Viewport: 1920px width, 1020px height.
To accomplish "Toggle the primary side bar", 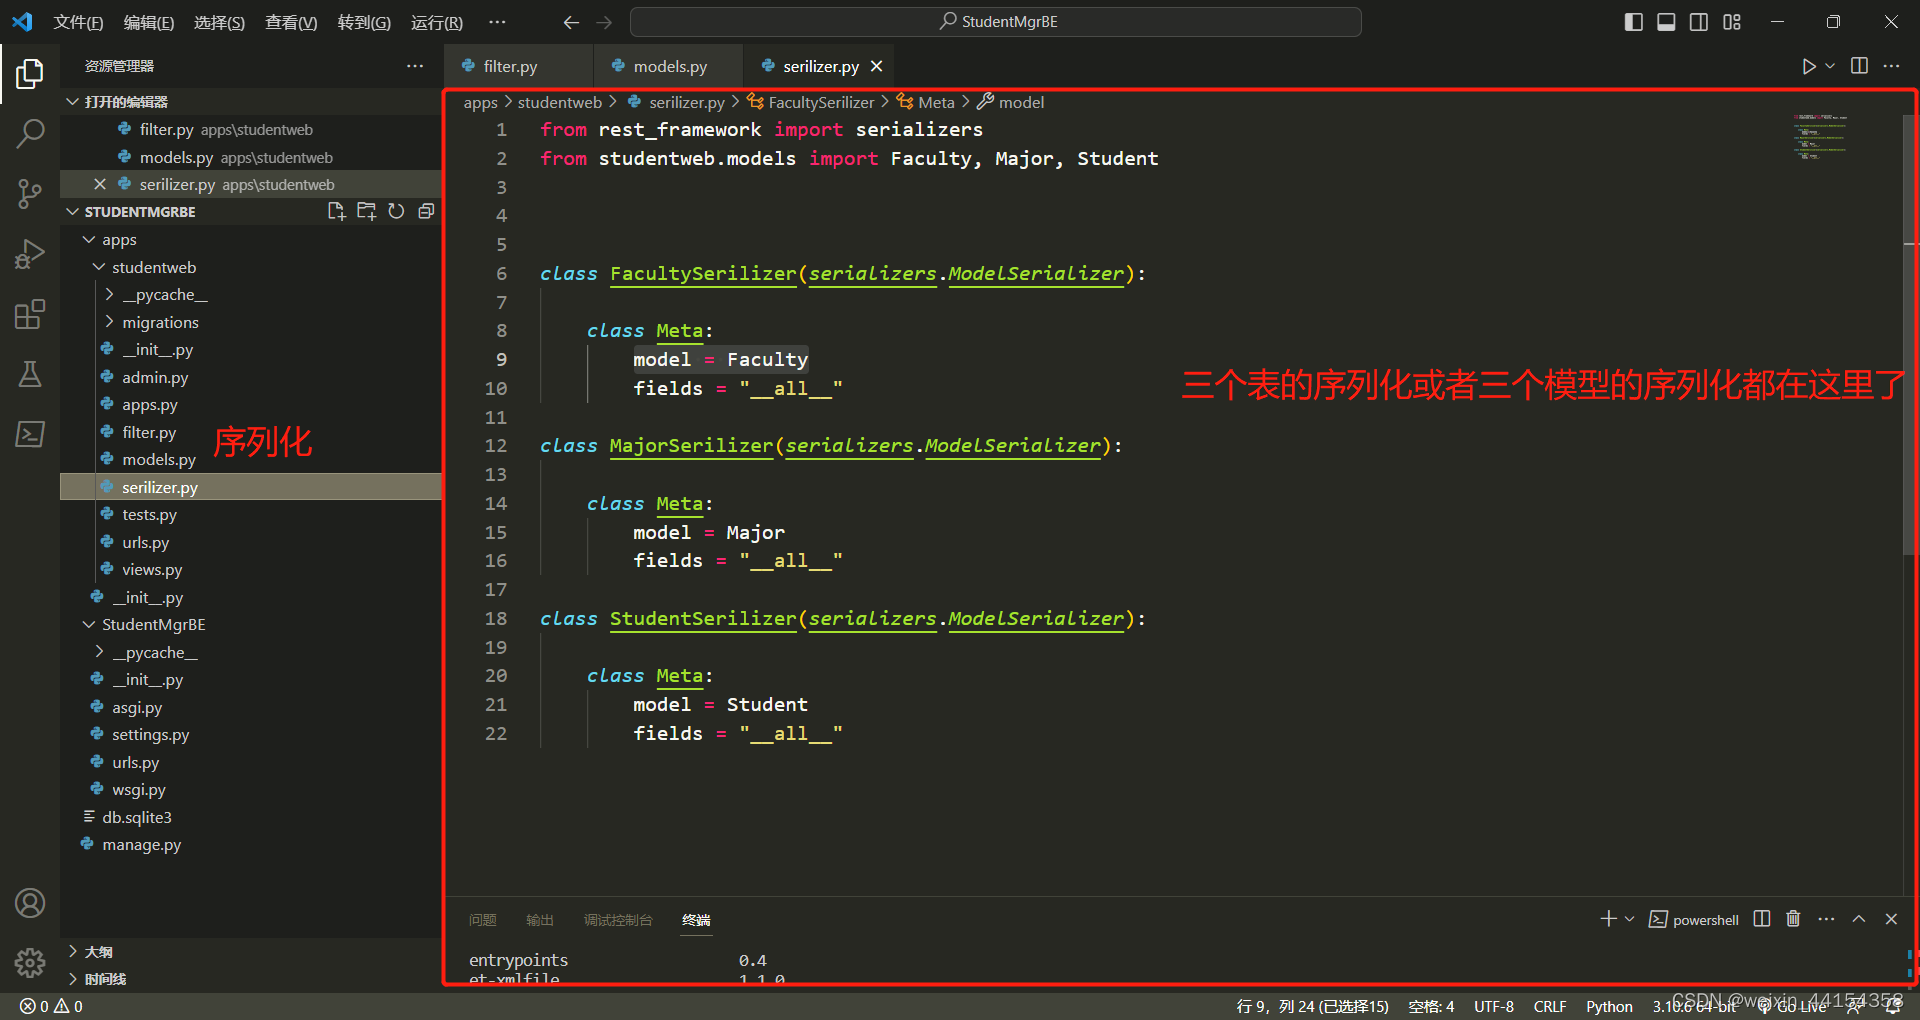I will [x=1633, y=22].
